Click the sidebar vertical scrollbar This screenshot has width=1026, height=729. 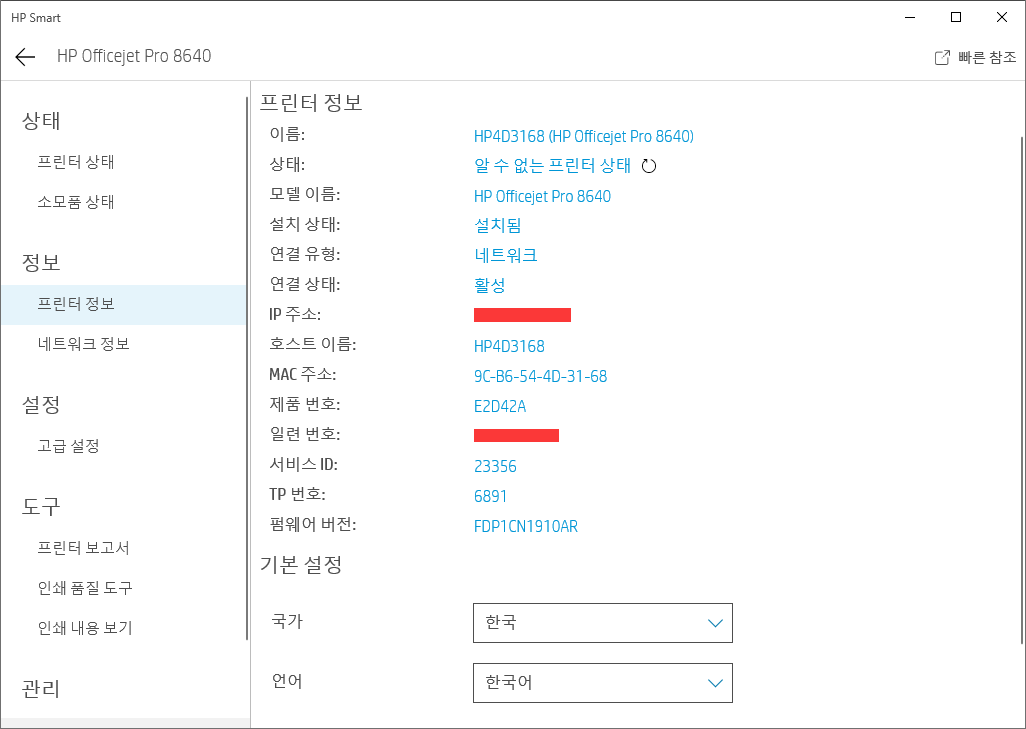click(247, 368)
